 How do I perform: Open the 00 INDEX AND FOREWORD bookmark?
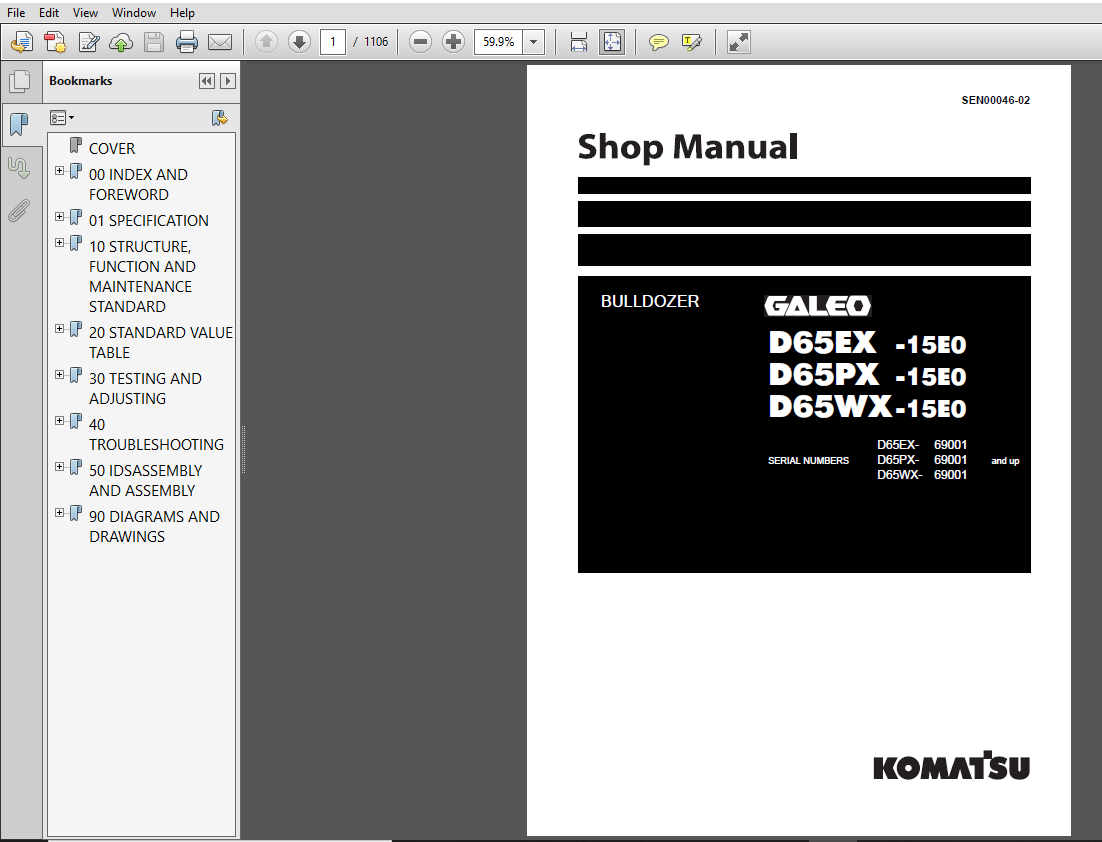coord(138,185)
